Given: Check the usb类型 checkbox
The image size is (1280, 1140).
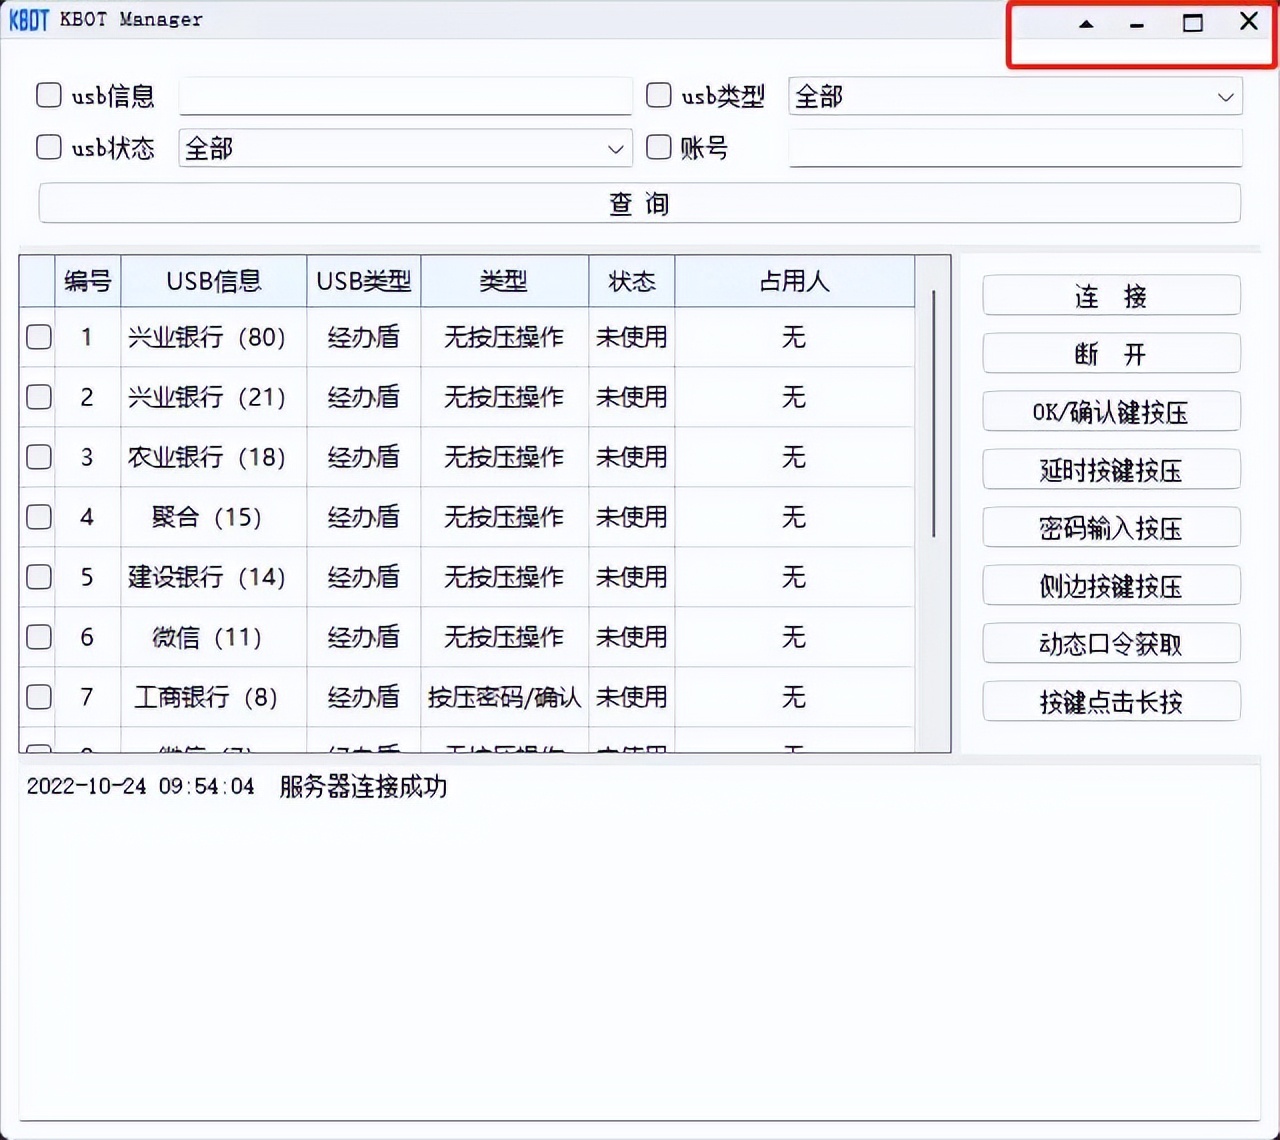Looking at the screenshot, I should pyautogui.click(x=658, y=95).
